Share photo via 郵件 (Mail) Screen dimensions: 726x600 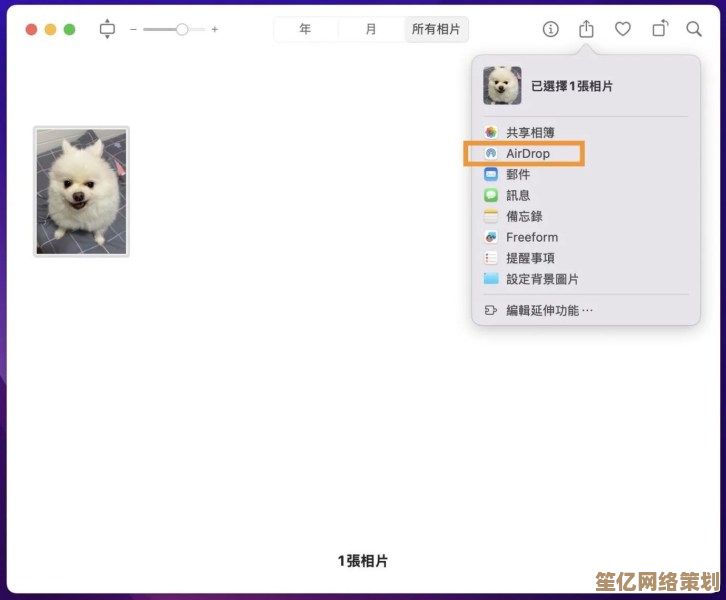point(518,174)
